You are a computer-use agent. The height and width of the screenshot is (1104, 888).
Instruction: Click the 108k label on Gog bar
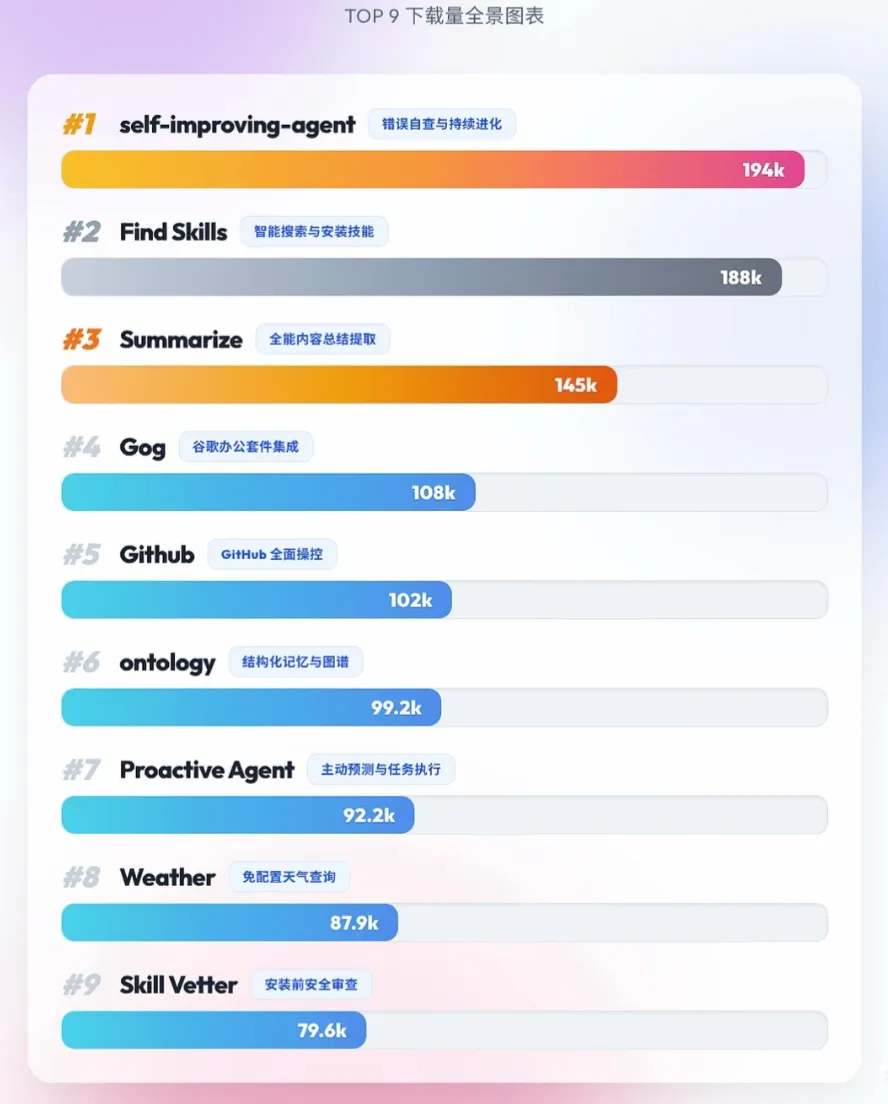(434, 493)
